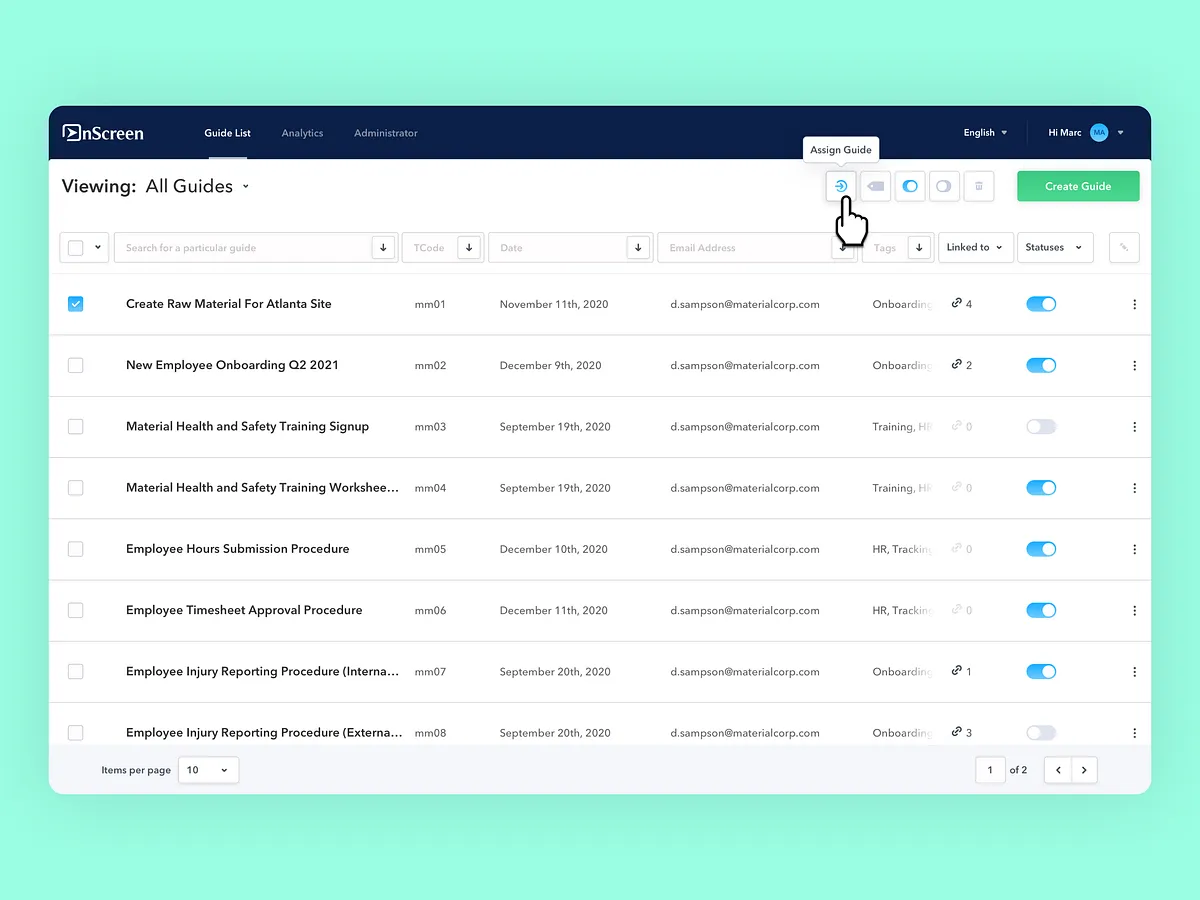Image resolution: width=1200 pixels, height=900 pixels.
Task: Open the kebab menu for New Employee Onboarding Q2 2021
Action: 1134,365
